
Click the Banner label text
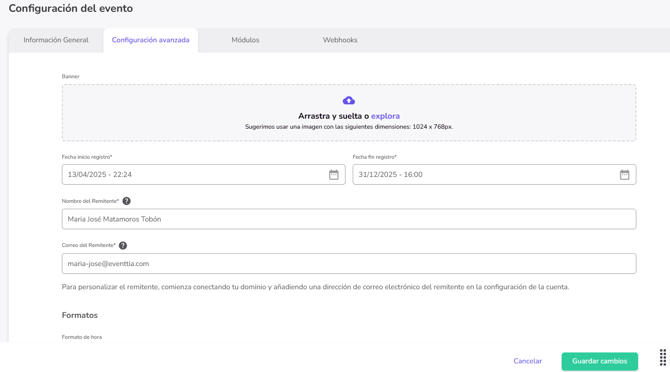(71, 76)
